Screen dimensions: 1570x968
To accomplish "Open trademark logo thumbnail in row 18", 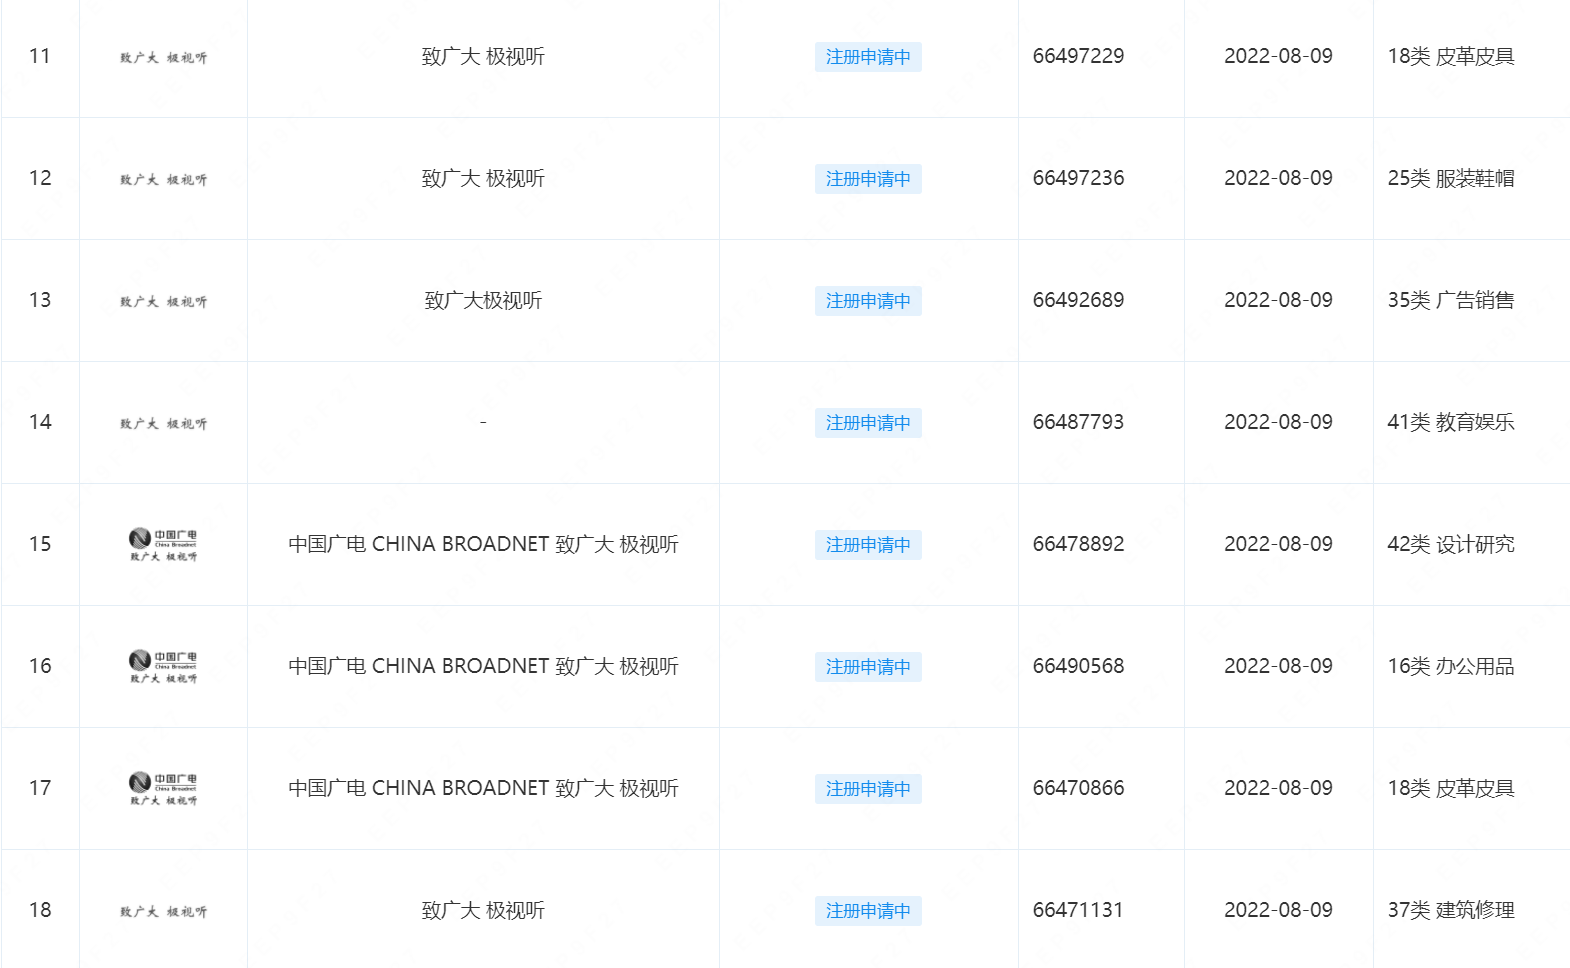I will [164, 912].
